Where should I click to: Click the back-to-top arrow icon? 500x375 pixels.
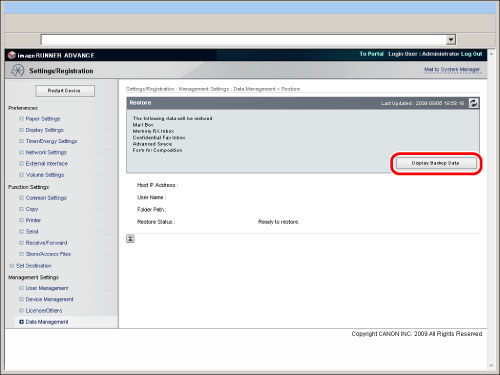pyautogui.click(x=130, y=239)
